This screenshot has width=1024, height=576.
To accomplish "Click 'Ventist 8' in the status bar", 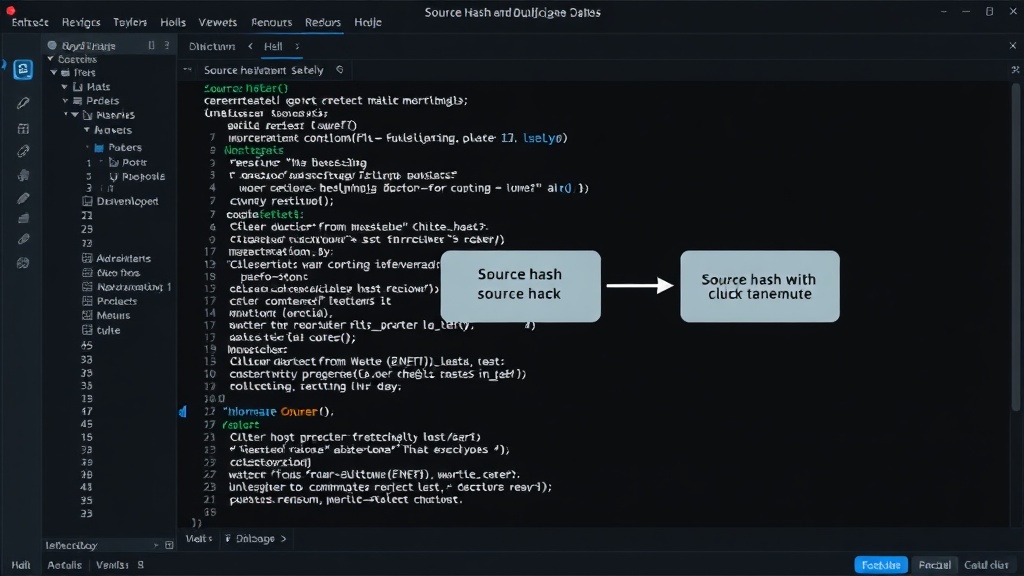I will click(120, 565).
